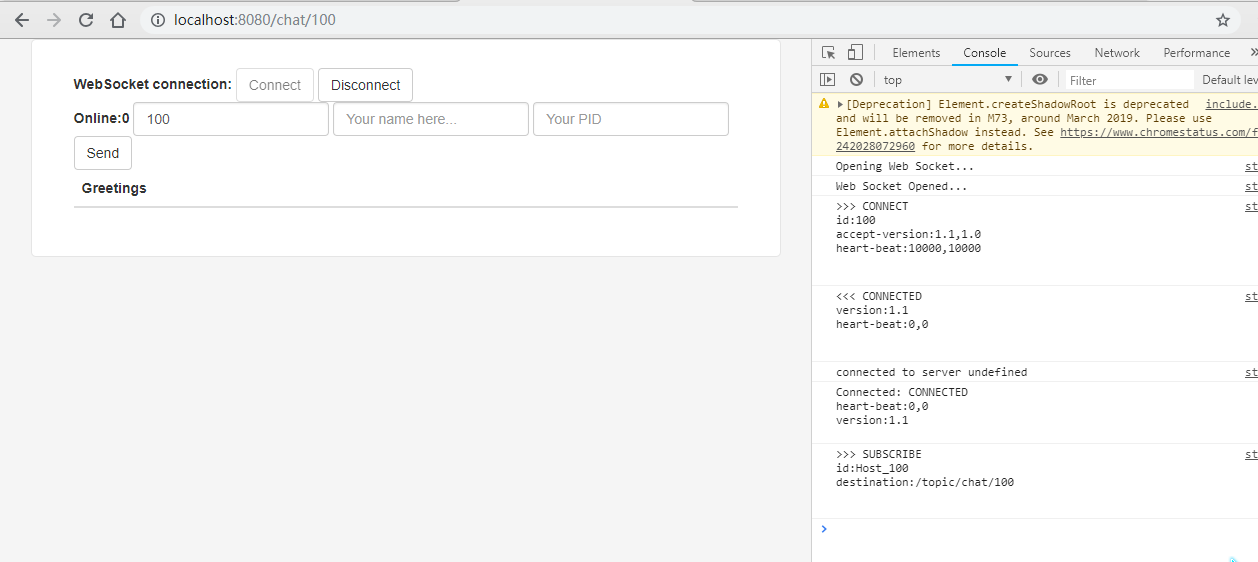The width and height of the screenshot is (1258, 562).
Task: Select the '>>> CONNECT' log entry
Action: click(x=872, y=206)
